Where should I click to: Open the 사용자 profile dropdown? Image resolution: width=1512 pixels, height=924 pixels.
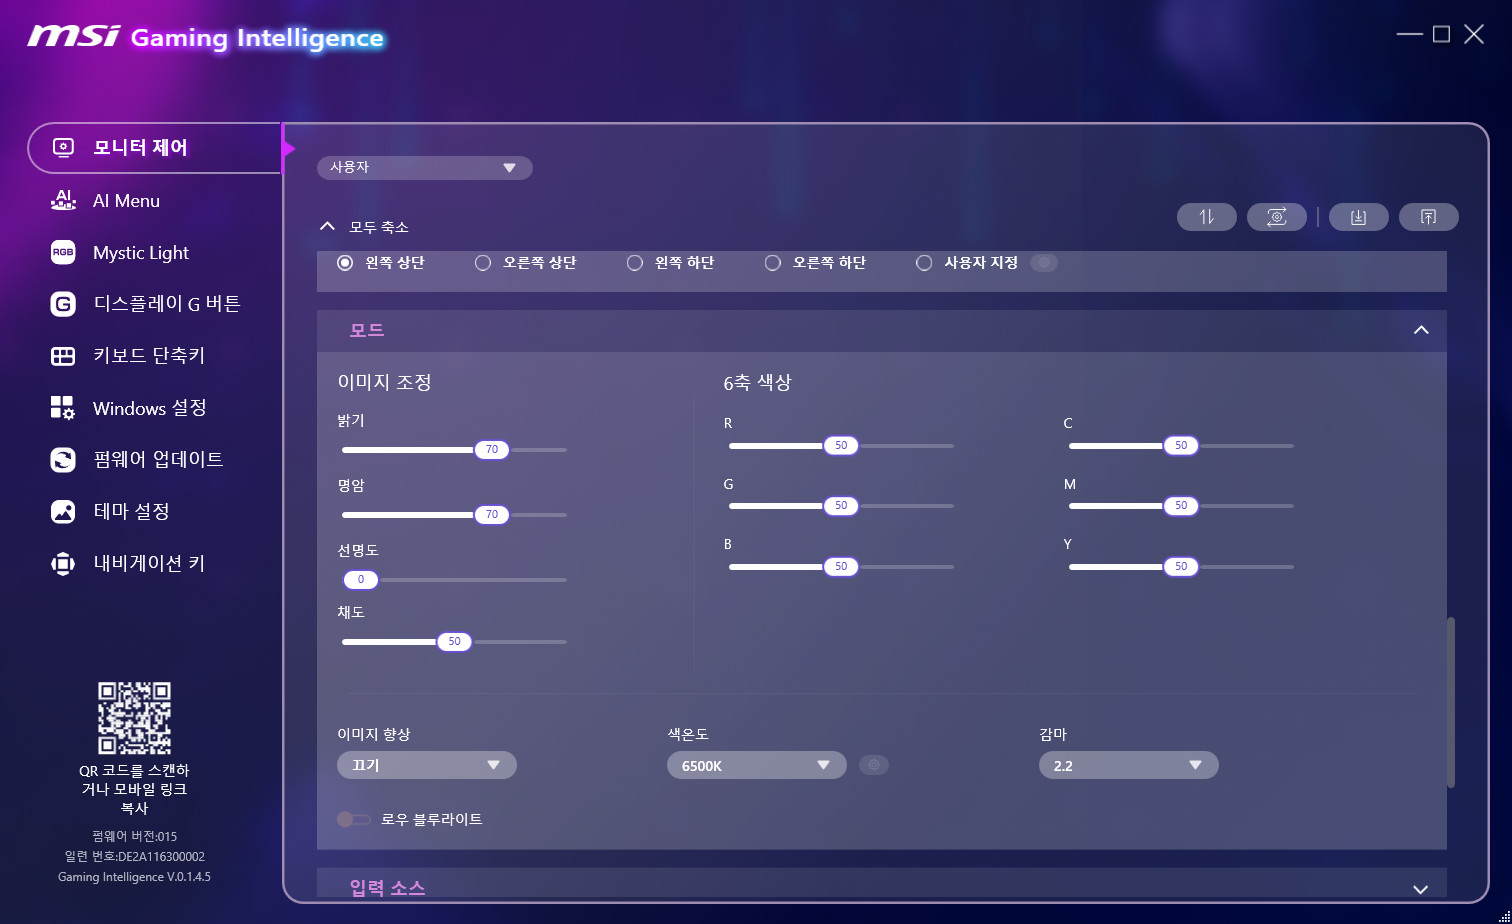425,167
